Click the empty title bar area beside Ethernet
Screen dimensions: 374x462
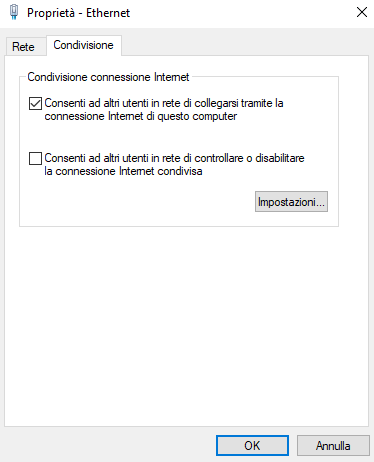[x=240, y=13]
